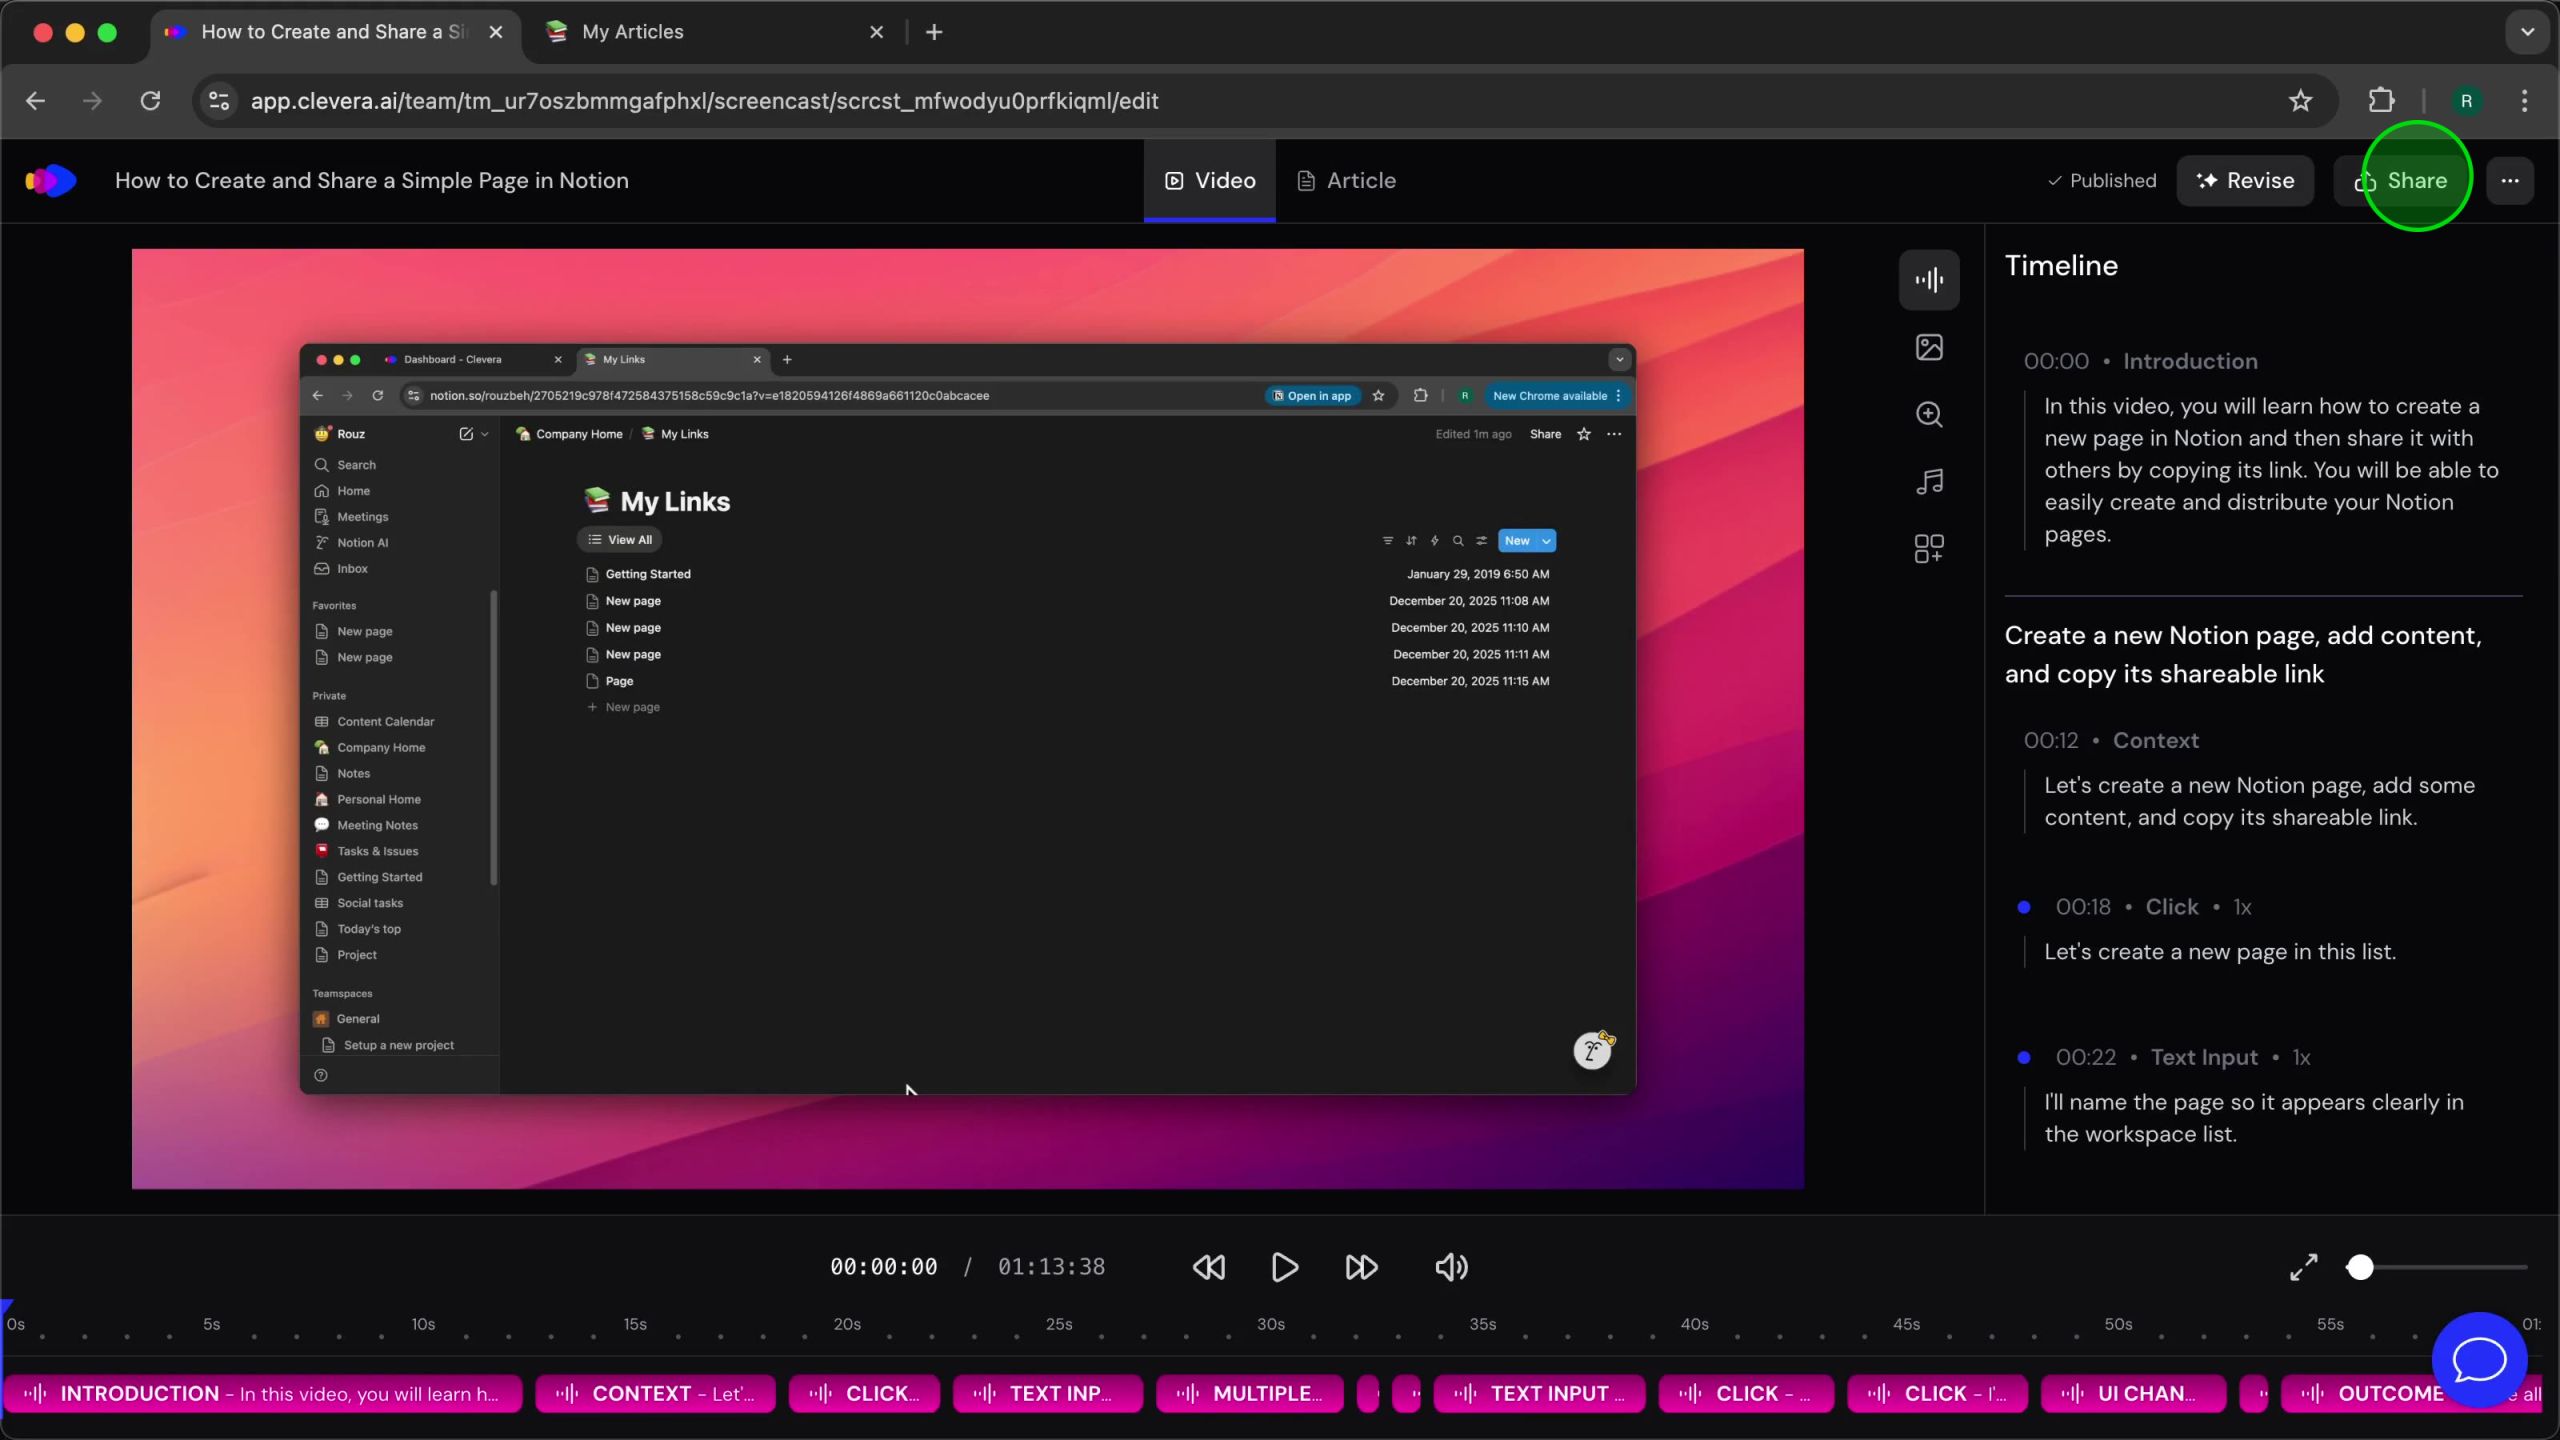Image resolution: width=2560 pixels, height=1440 pixels.
Task: Open the chat support bubble
Action: (2479, 1360)
